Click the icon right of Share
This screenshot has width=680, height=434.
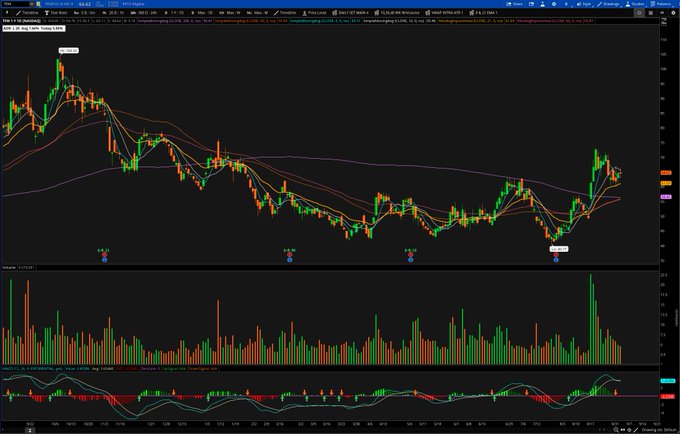coord(531,4)
